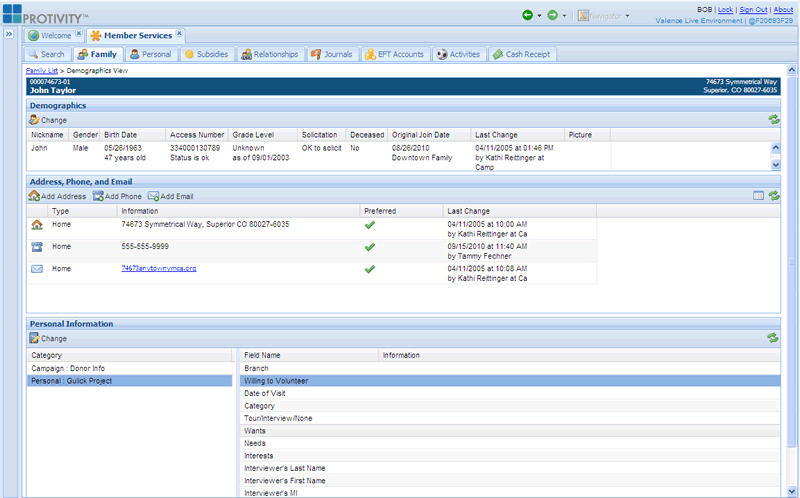Sort by Birth Date column header

[x=133, y=135]
